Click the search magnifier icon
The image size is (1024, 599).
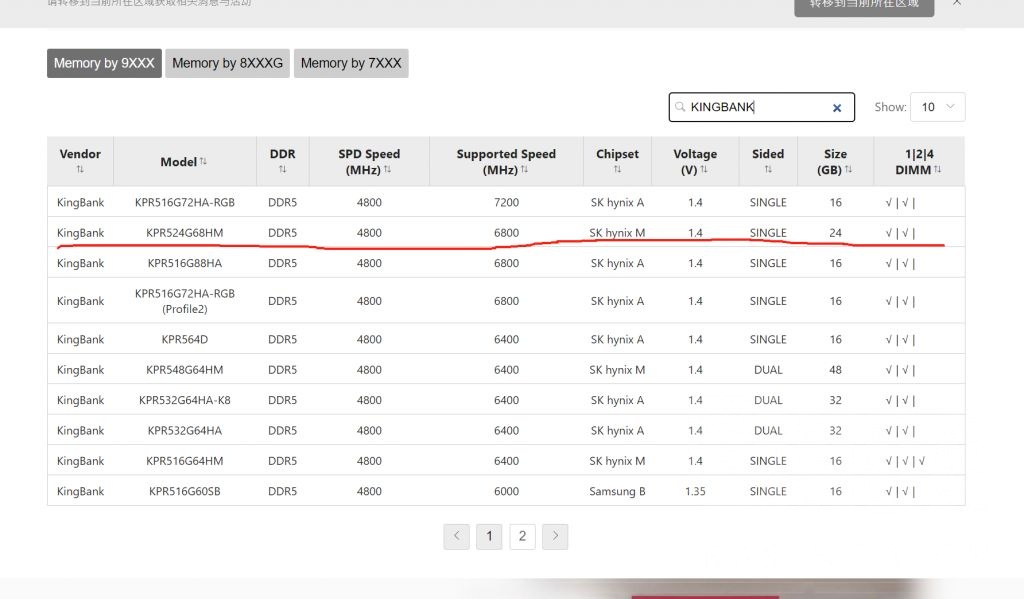(x=681, y=107)
